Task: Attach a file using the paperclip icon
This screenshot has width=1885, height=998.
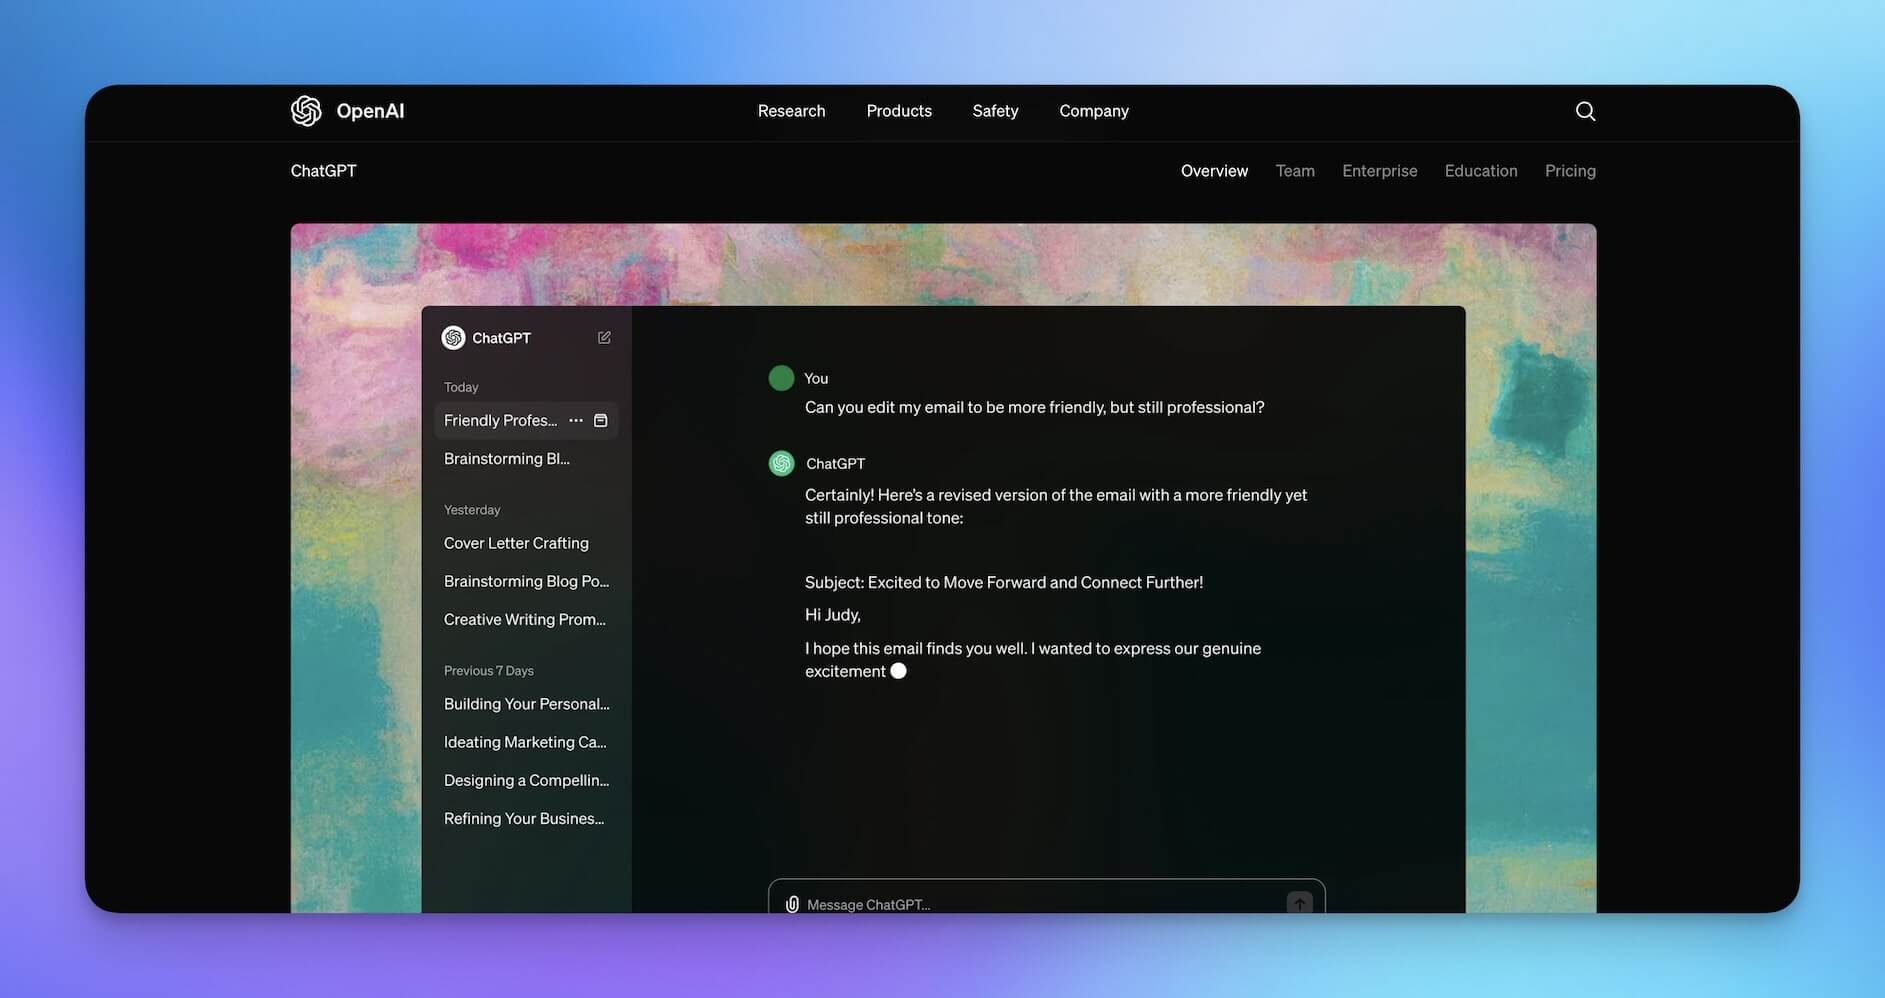Action: coord(790,903)
